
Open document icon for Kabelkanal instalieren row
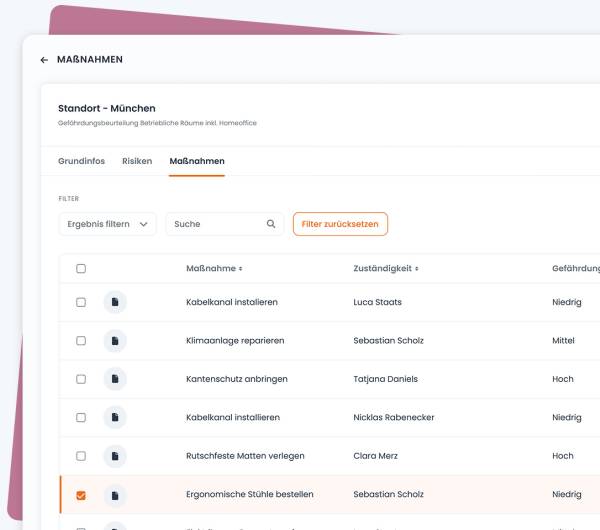[x=115, y=302]
